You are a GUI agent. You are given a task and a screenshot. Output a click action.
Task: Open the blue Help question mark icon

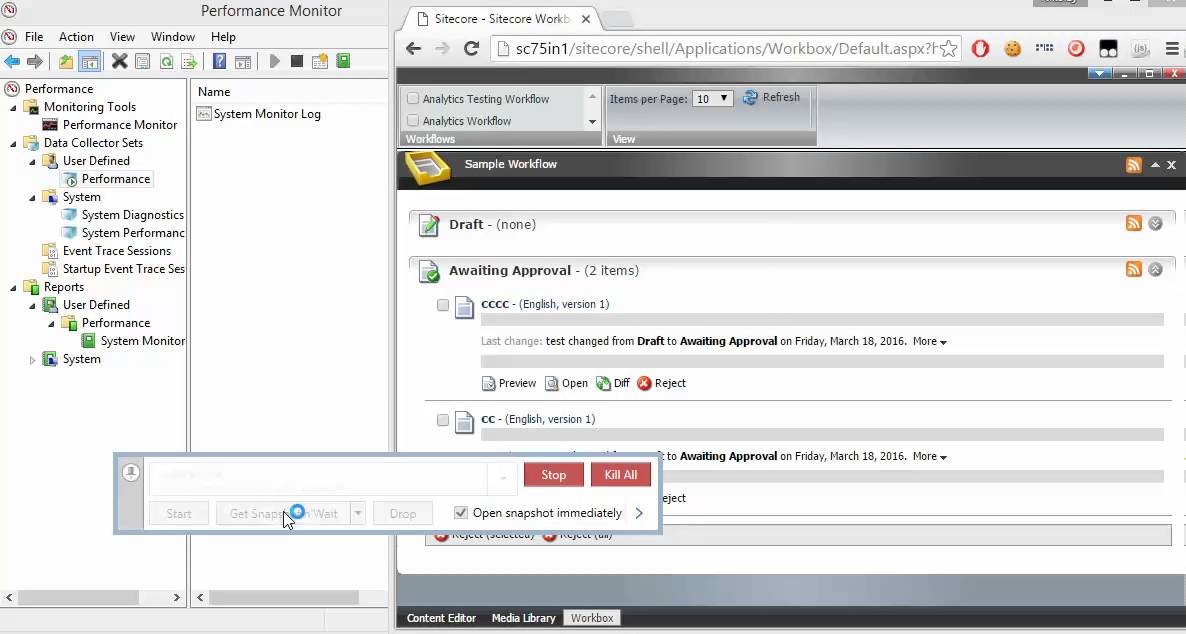tap(219, 61)
